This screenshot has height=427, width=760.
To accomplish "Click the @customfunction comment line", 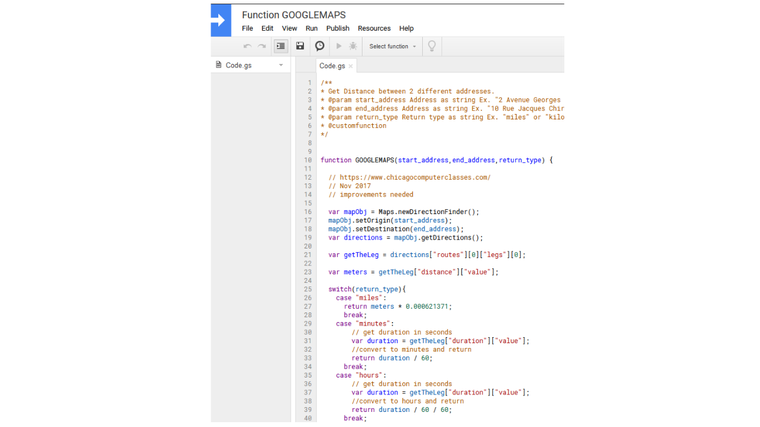I will pyautogui.click(x=353, y=126).
